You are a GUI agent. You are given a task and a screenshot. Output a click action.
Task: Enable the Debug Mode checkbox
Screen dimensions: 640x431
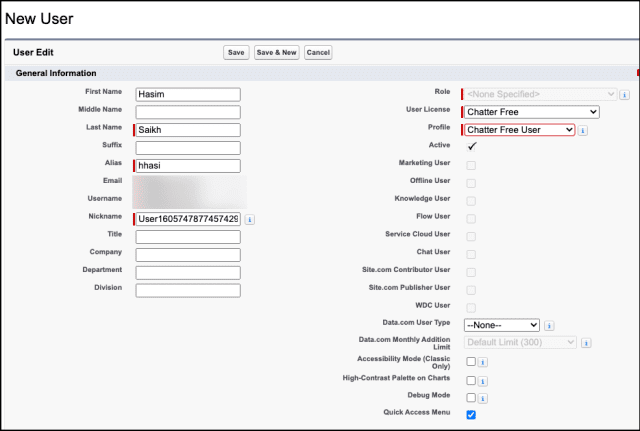click(x=471, y=398)
